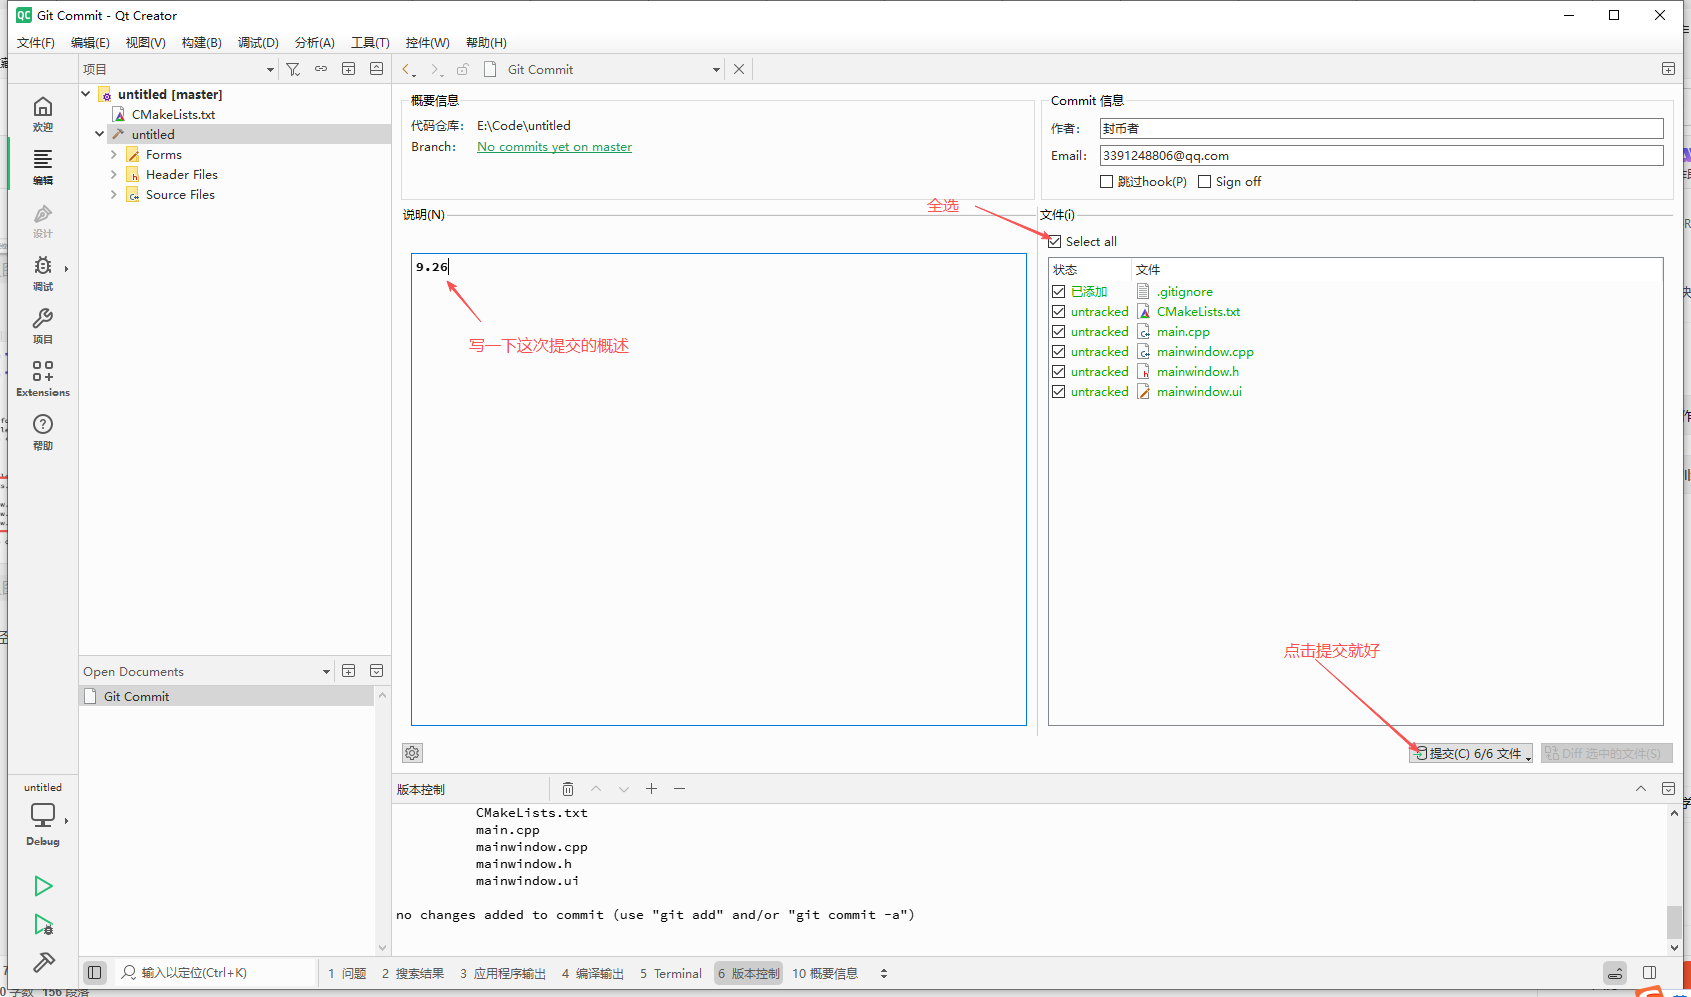
Task: Click the commit description text box
Action: pyautogui.click(x=718, y=489)
